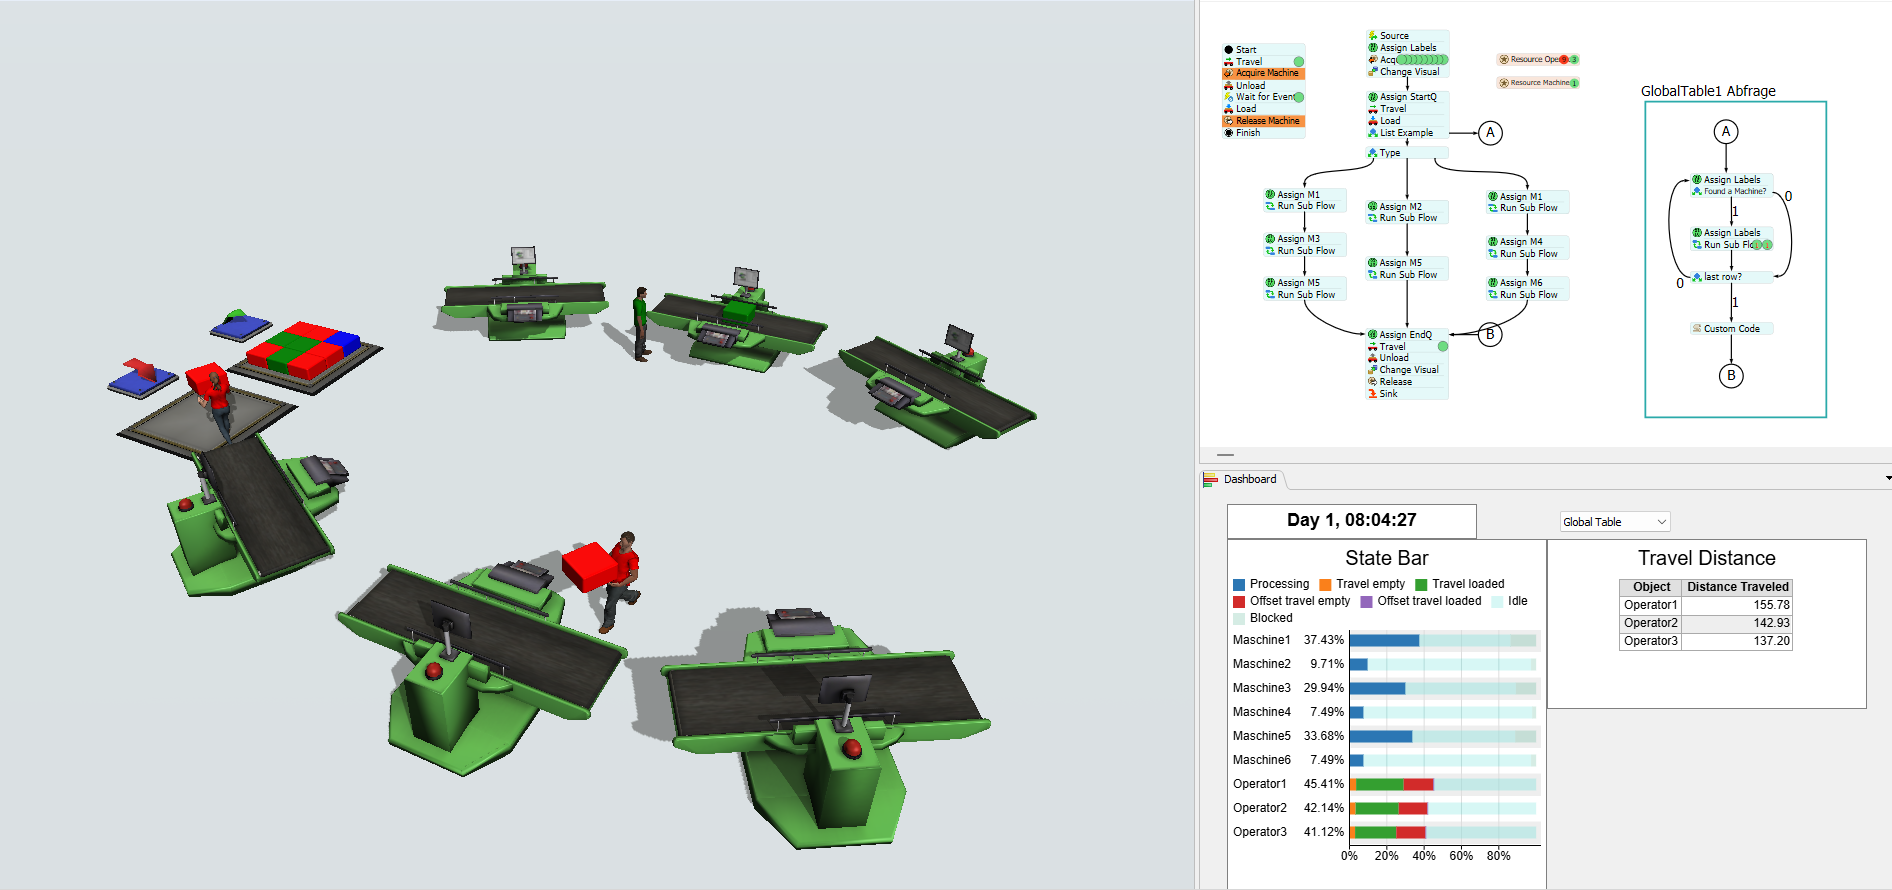Select the Assign StartQ activity icon

(x=1373, y=97)
